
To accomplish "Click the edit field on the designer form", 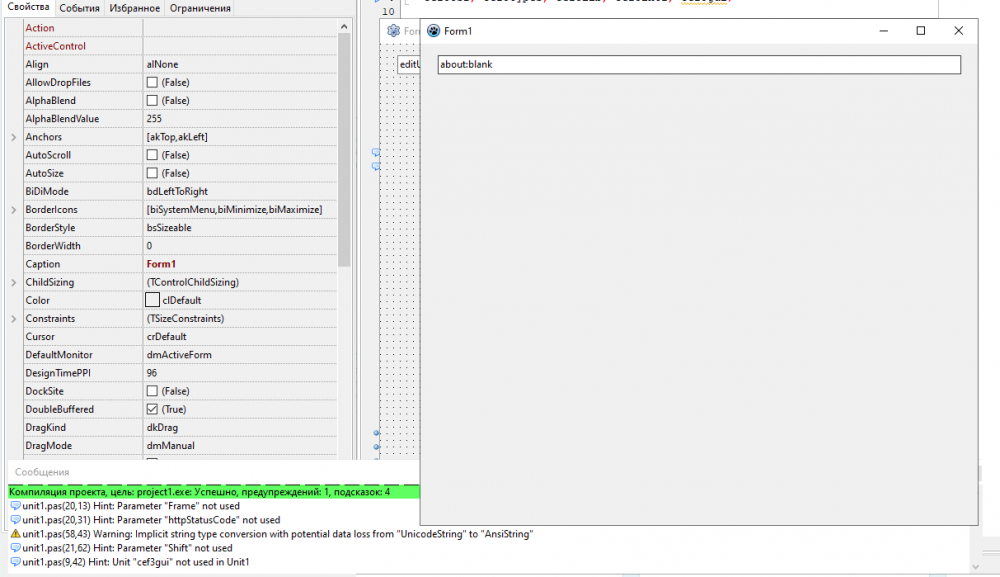I will pyautogui.click(x=409, y=64).
